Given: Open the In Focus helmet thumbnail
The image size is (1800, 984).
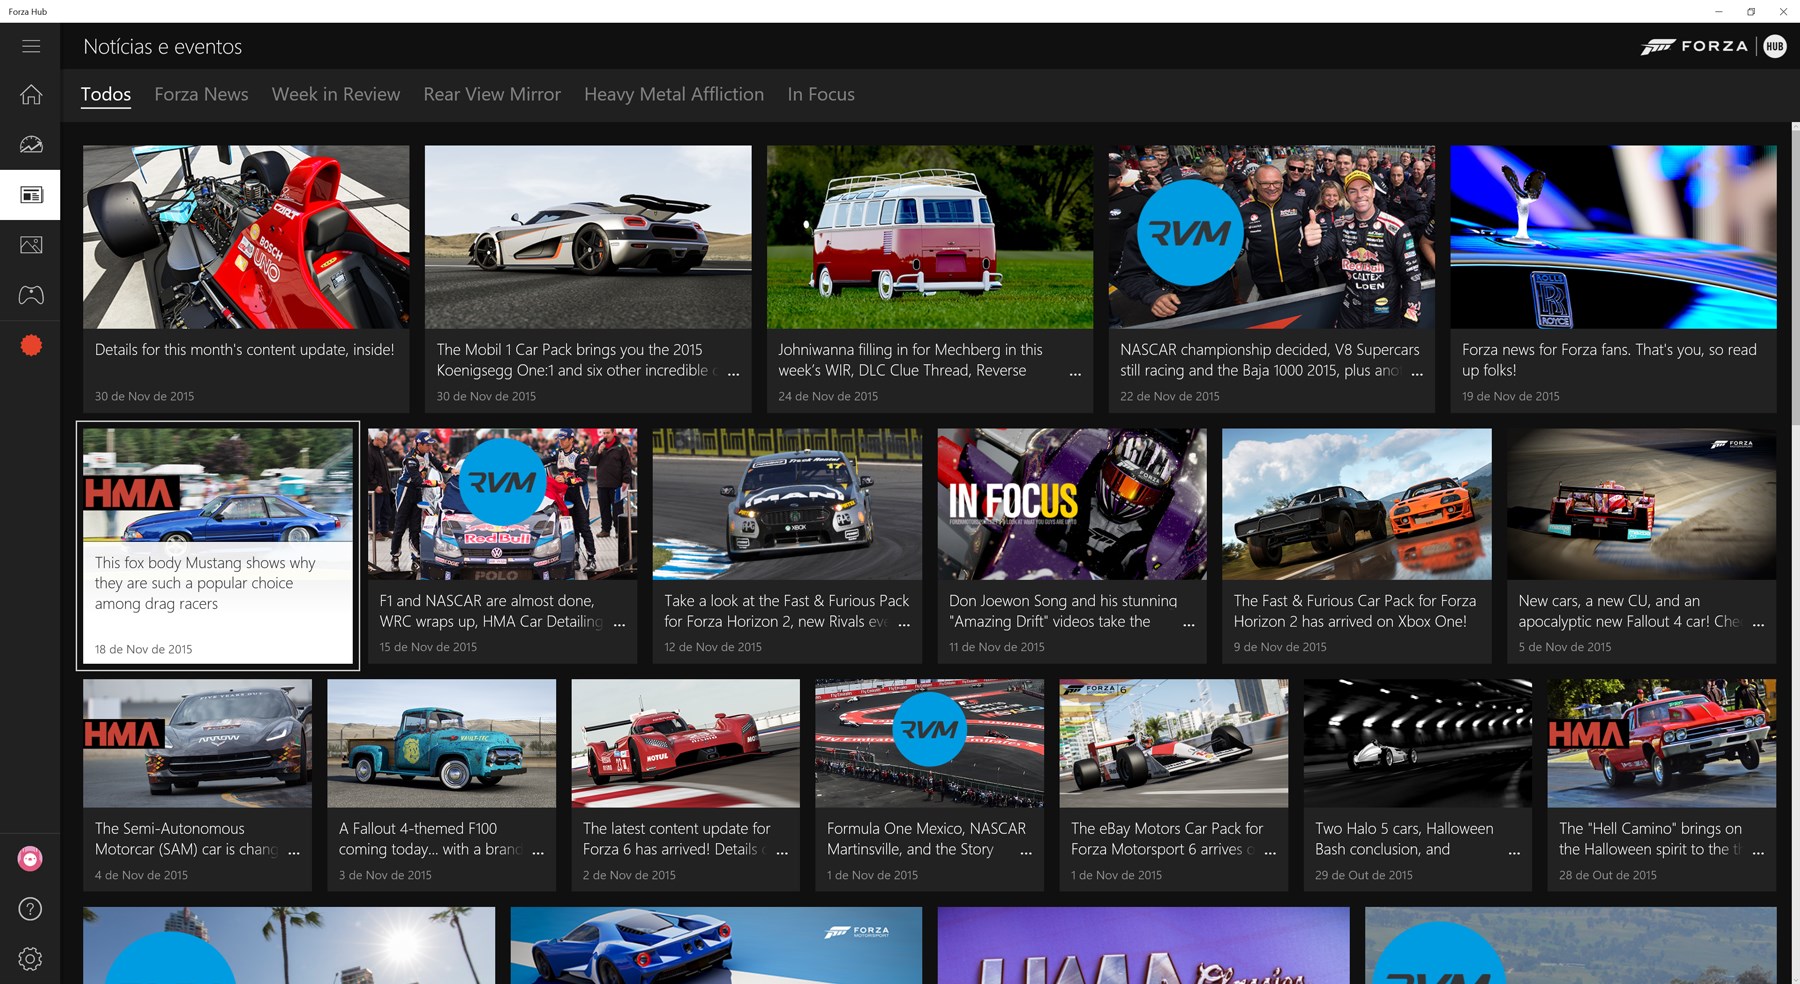Looking at the screenshot, I should click(x=1072, y=504).
